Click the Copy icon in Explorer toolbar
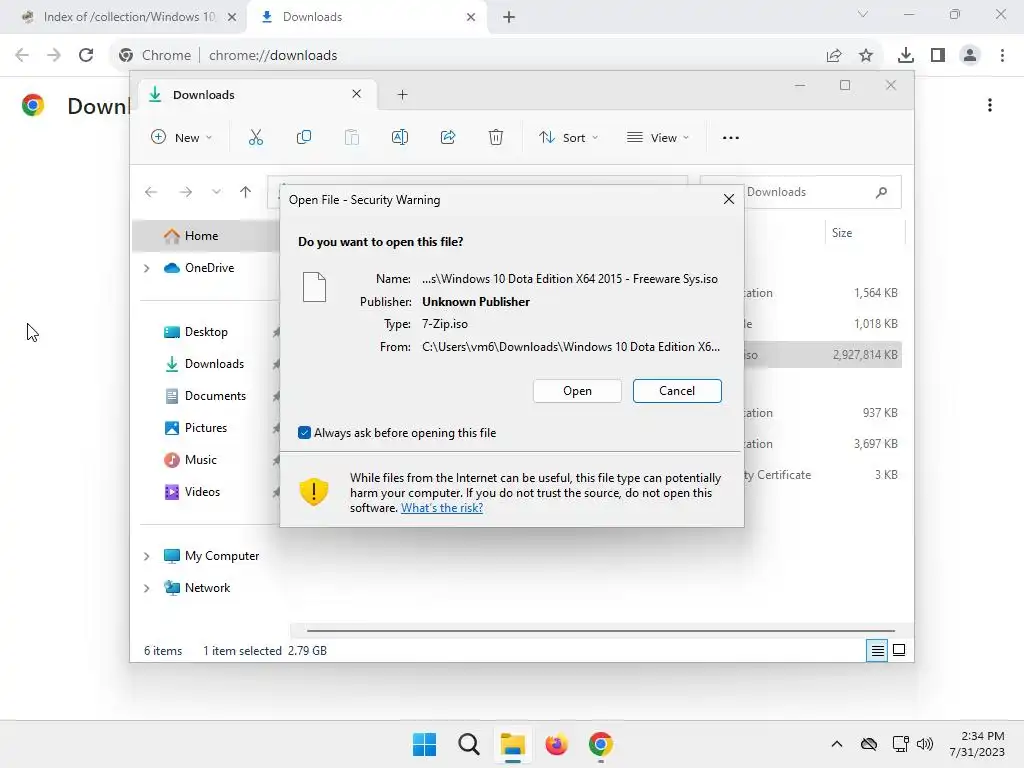 [x=304, y=137]
